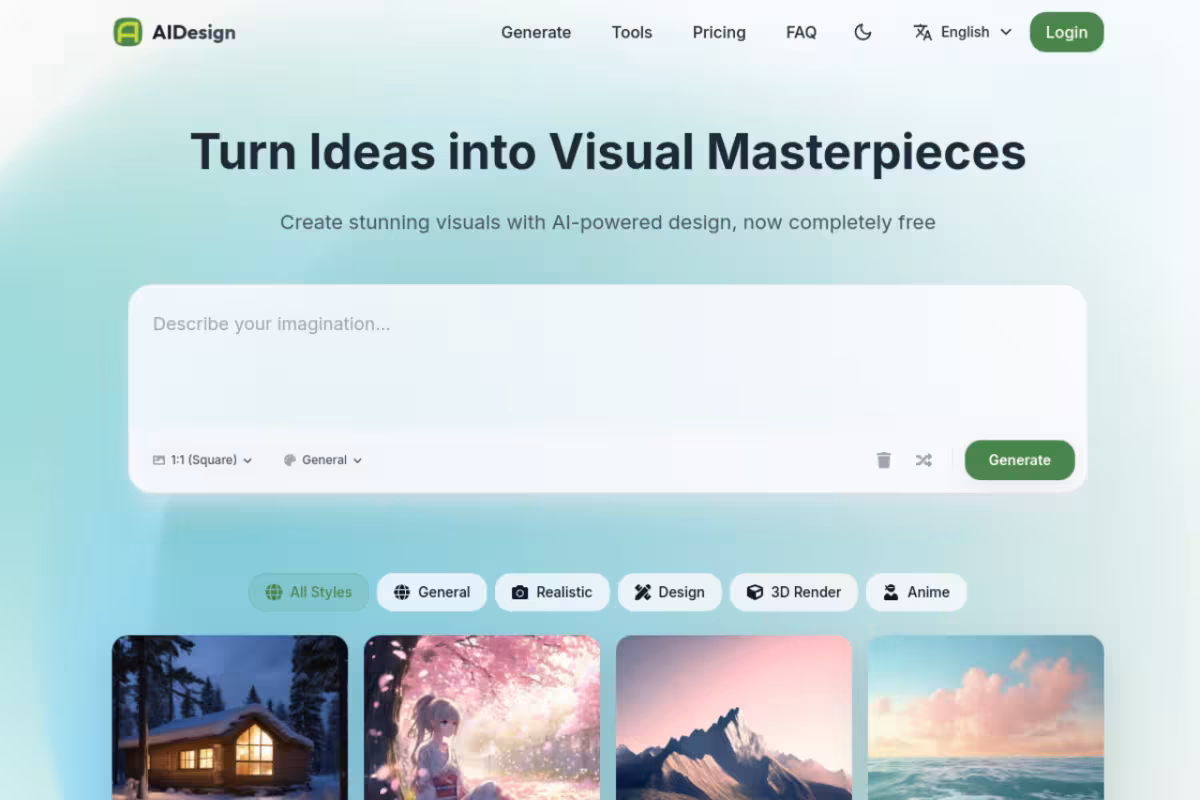Toggle dark mode with the moon icon
Viewport: 1200px width, 800px height.
(x=863, y=32)
